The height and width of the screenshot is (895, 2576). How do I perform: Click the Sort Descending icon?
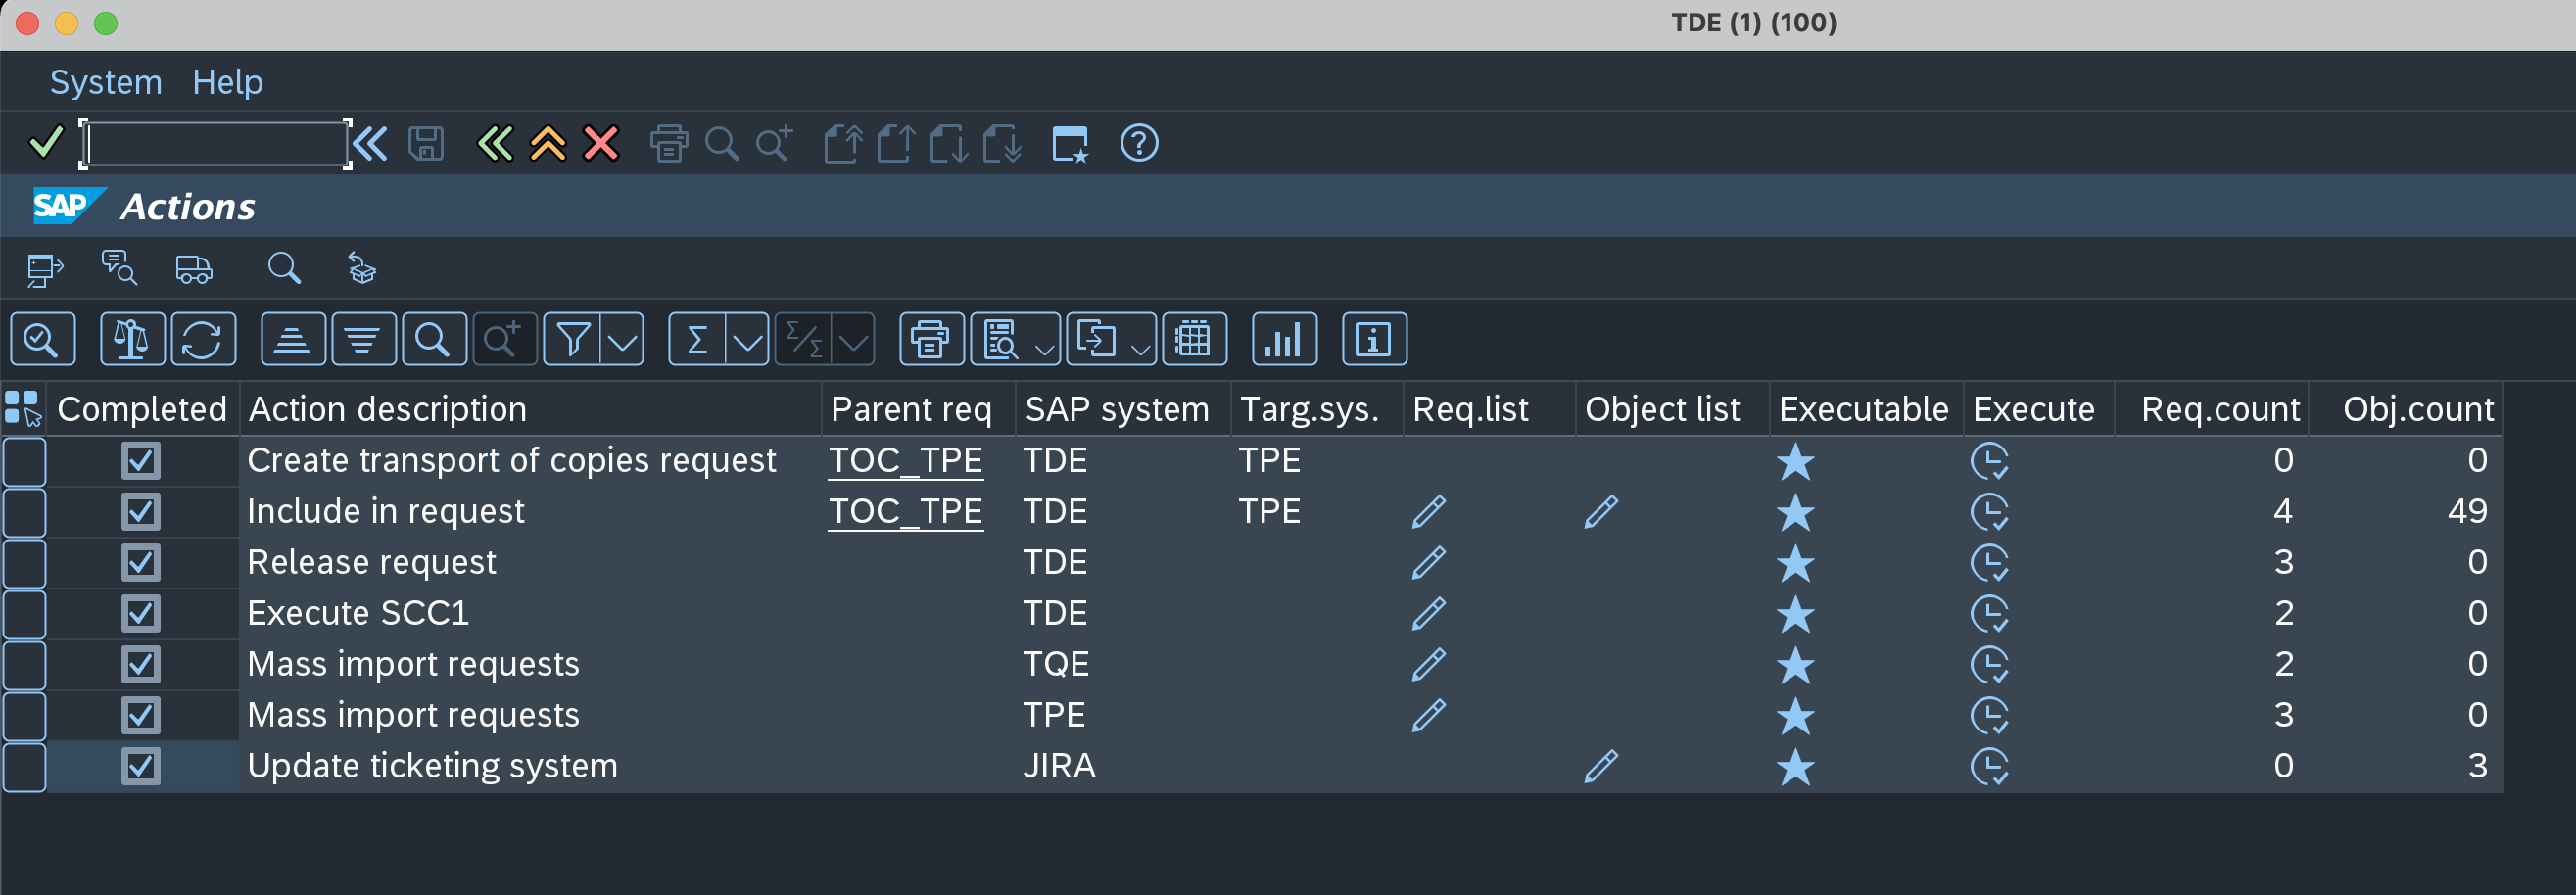(363, 340)
